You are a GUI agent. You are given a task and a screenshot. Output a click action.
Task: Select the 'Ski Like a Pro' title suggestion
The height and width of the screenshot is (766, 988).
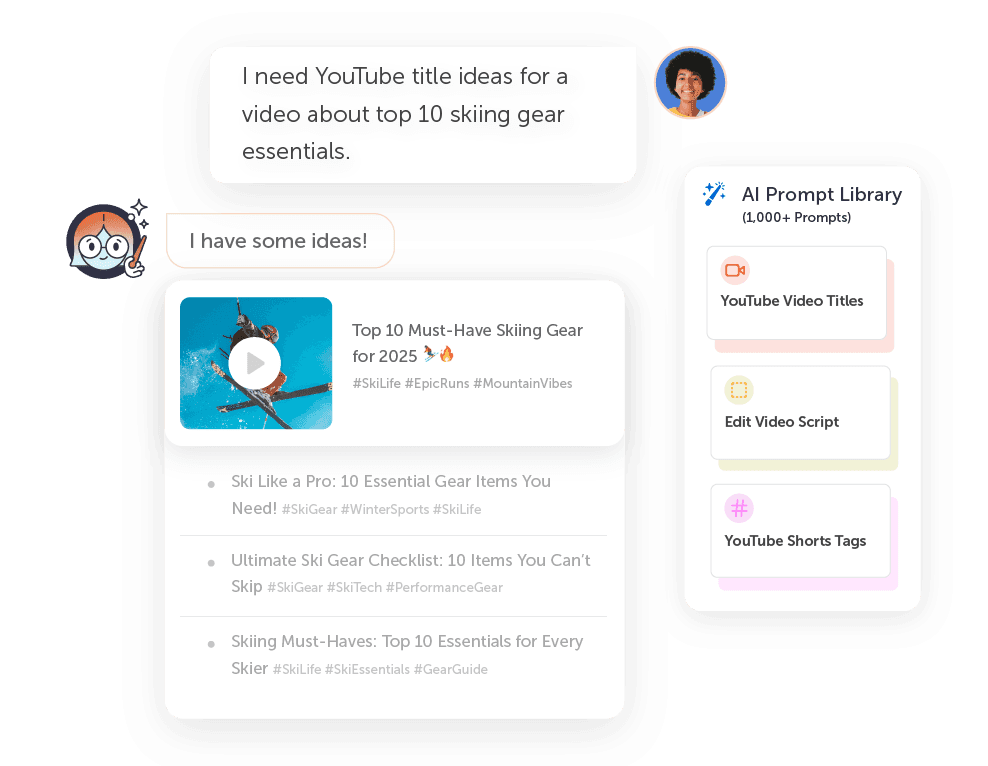click(x=393, y=495)
